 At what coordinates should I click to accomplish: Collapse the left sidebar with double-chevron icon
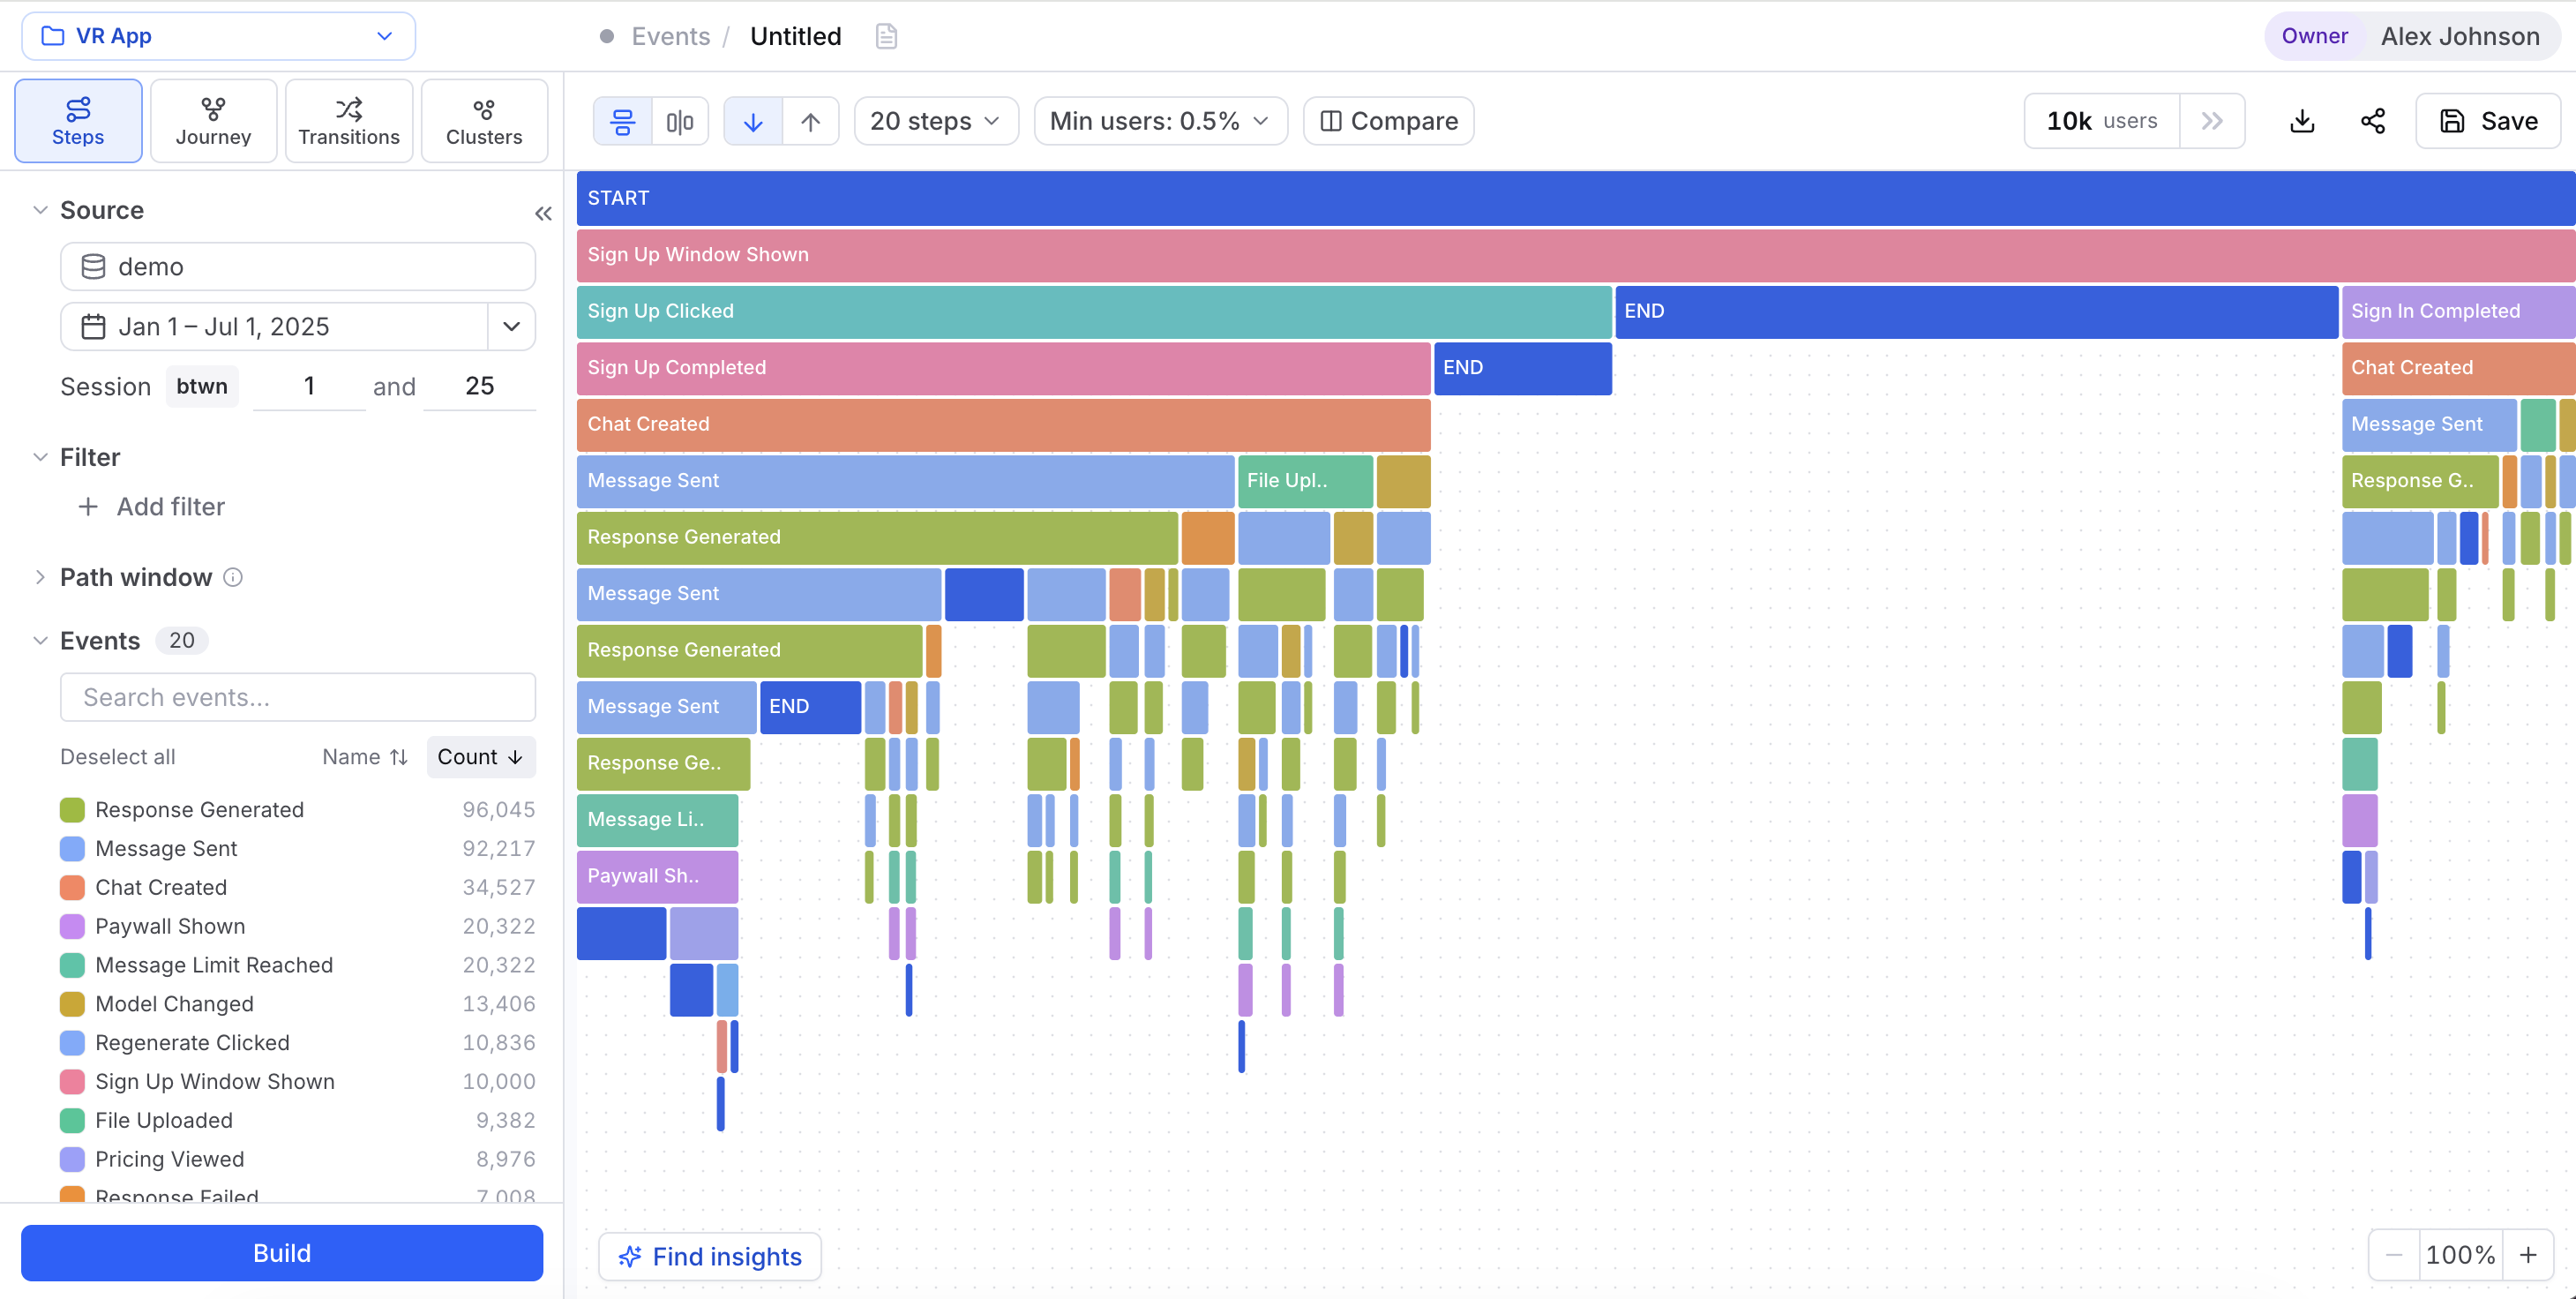coord(543,213)
